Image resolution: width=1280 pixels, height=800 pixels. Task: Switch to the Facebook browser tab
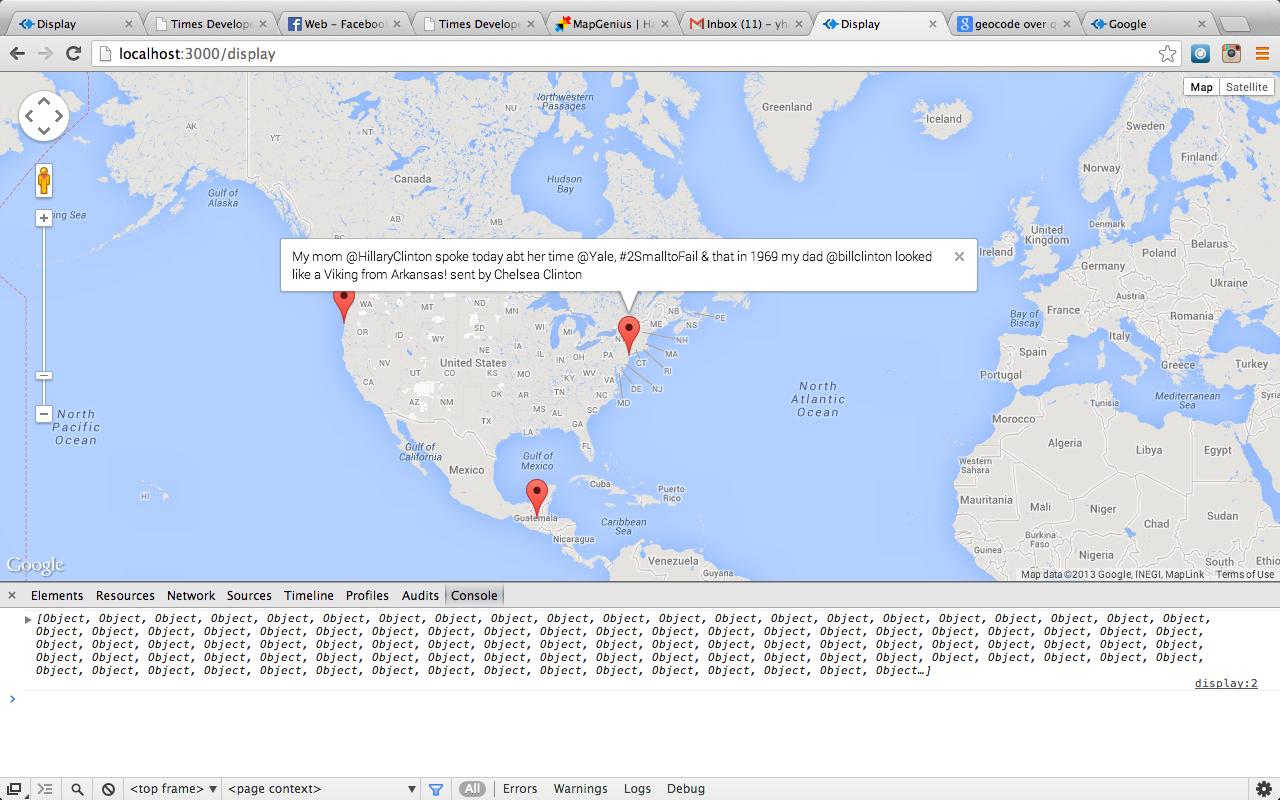[x=343, y=24]
